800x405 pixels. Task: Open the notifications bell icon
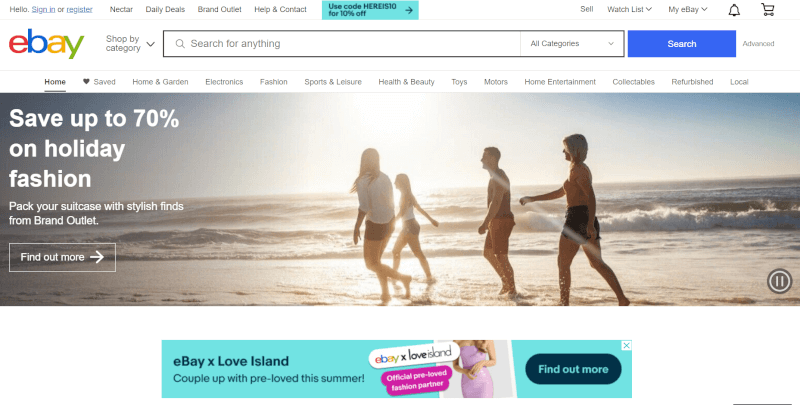[x=734, y=10]
